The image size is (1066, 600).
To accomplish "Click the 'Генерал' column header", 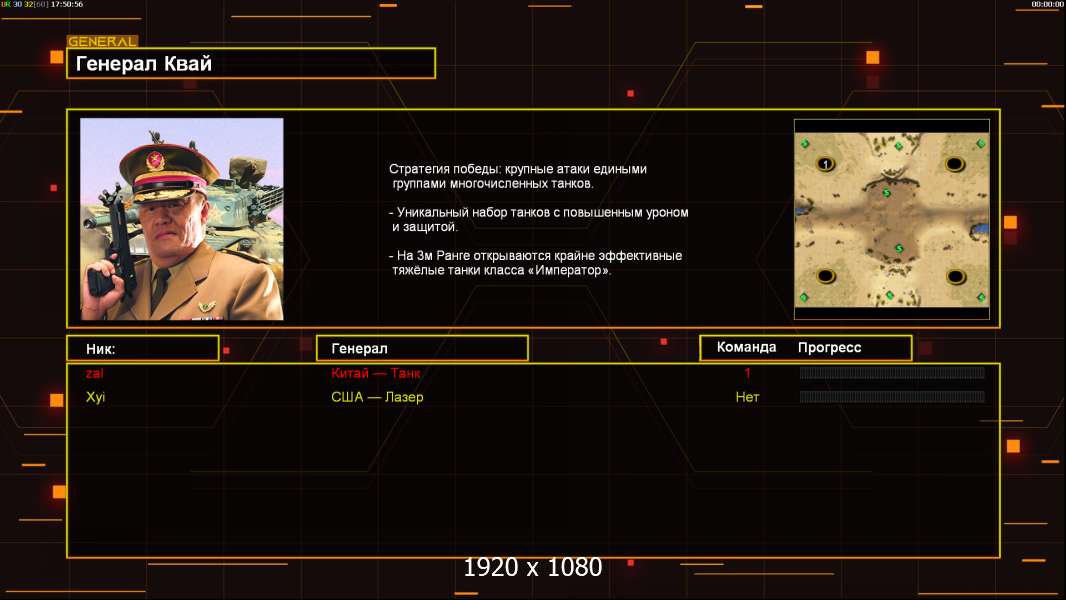I will [422, 349].
